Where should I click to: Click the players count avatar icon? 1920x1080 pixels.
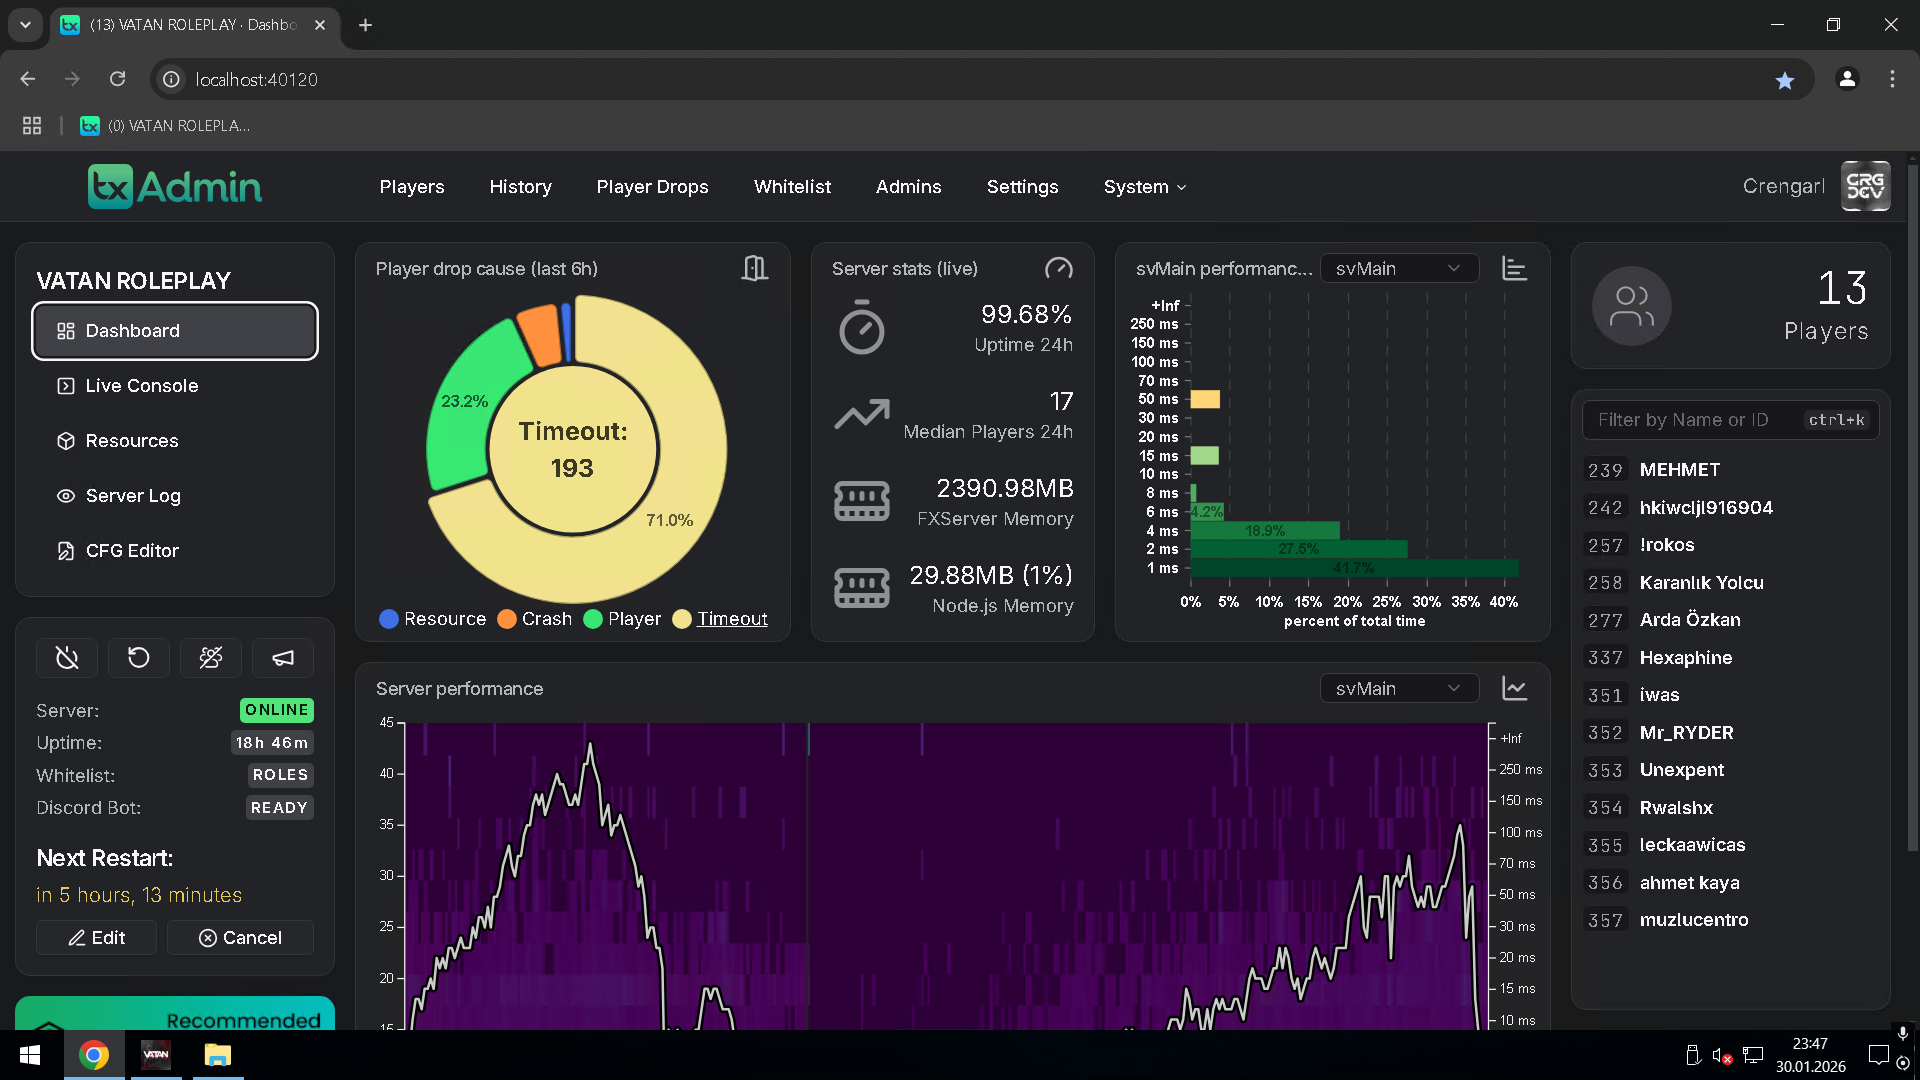[x=1632, y=306]
